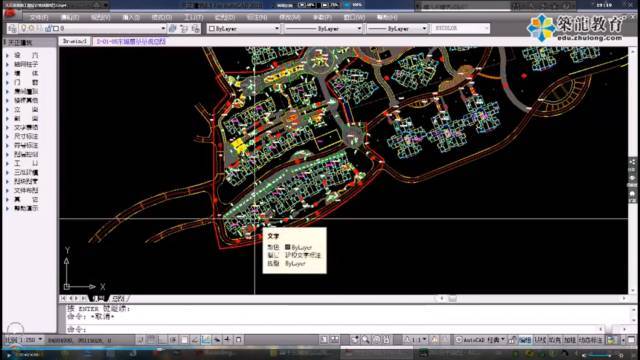The width and height of the screenshot is (640, 360).
Task: Jump to last layout tab arrow
Action: (84, 298)
